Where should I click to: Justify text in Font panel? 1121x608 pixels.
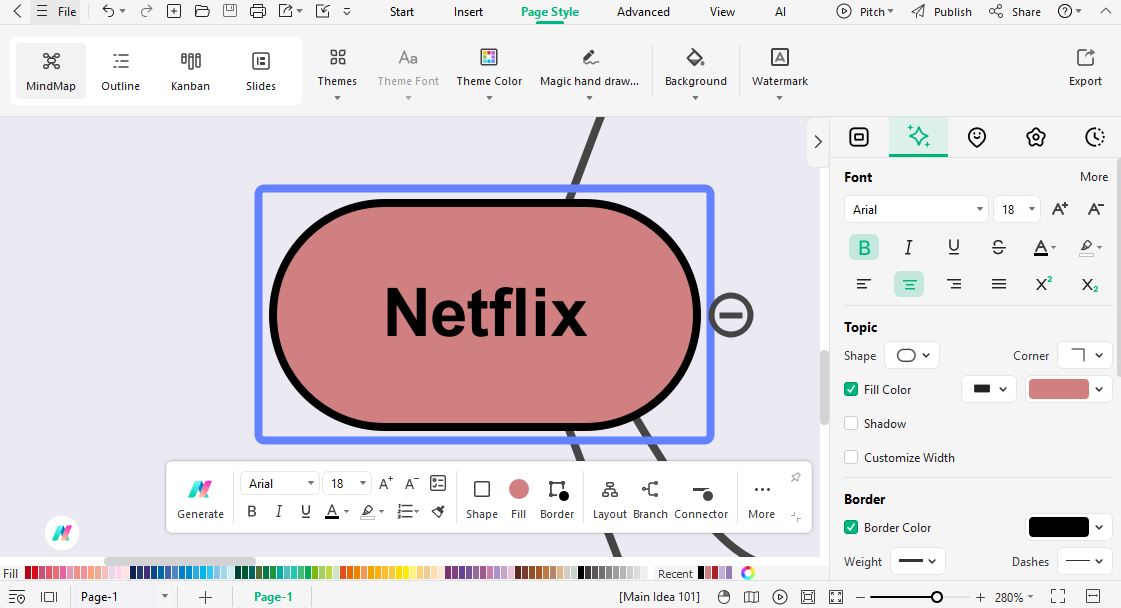pyautogui.click(x=999, y=284)
